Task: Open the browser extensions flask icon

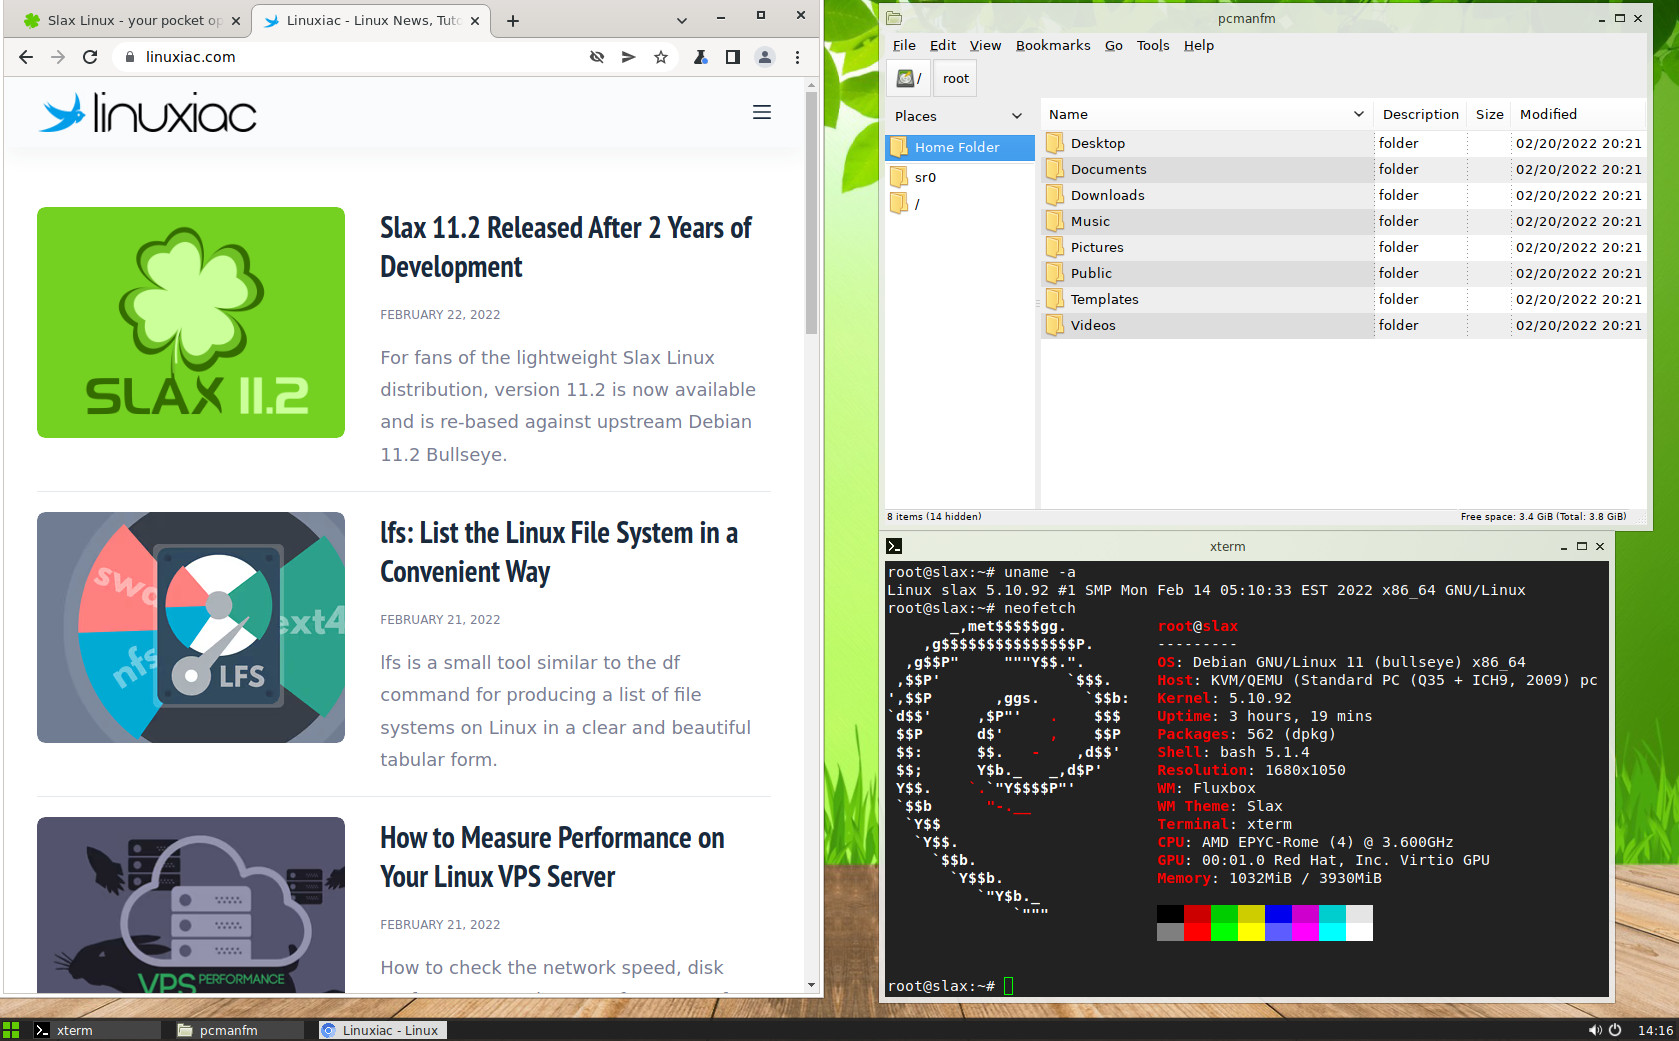Action: pyautogui.click(x=701, y=57)
